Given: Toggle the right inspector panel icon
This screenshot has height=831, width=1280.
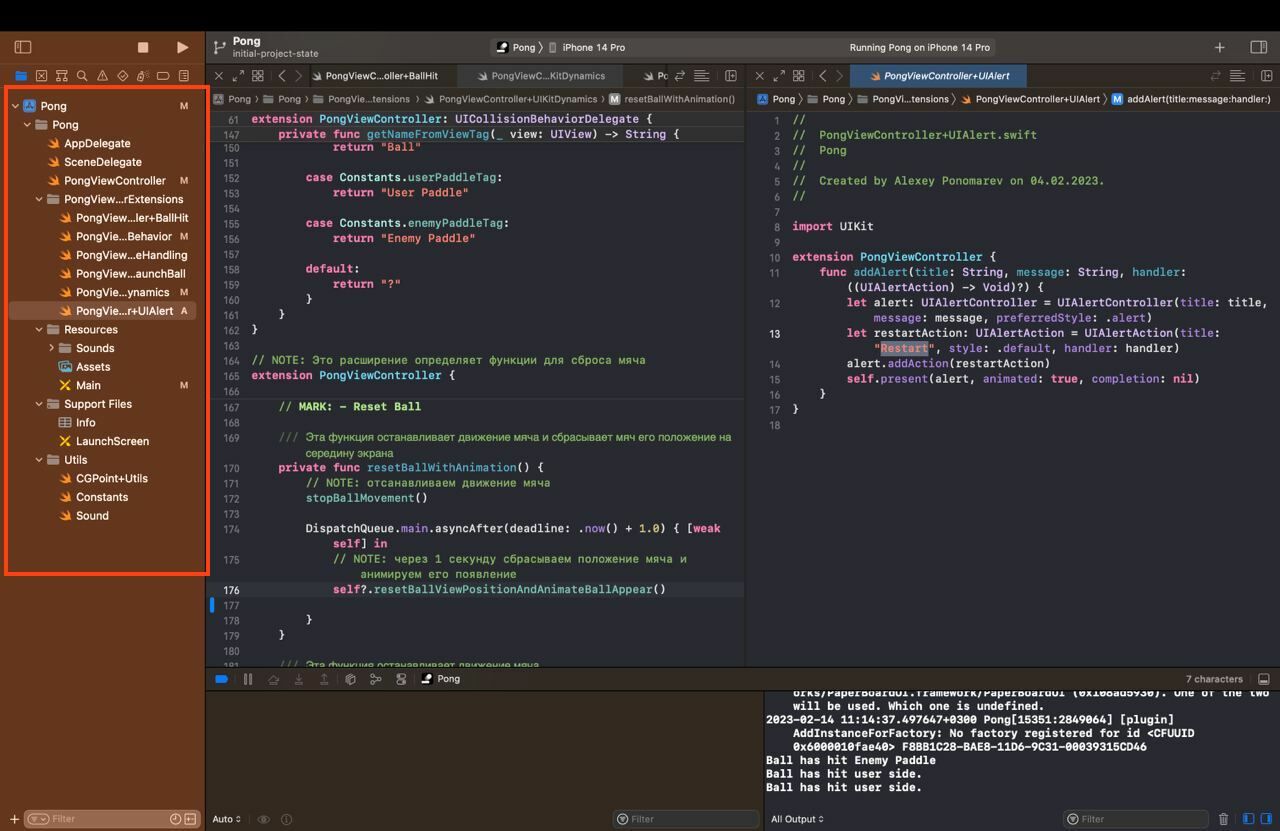Looking at the screenshot, I should 1258,46.
